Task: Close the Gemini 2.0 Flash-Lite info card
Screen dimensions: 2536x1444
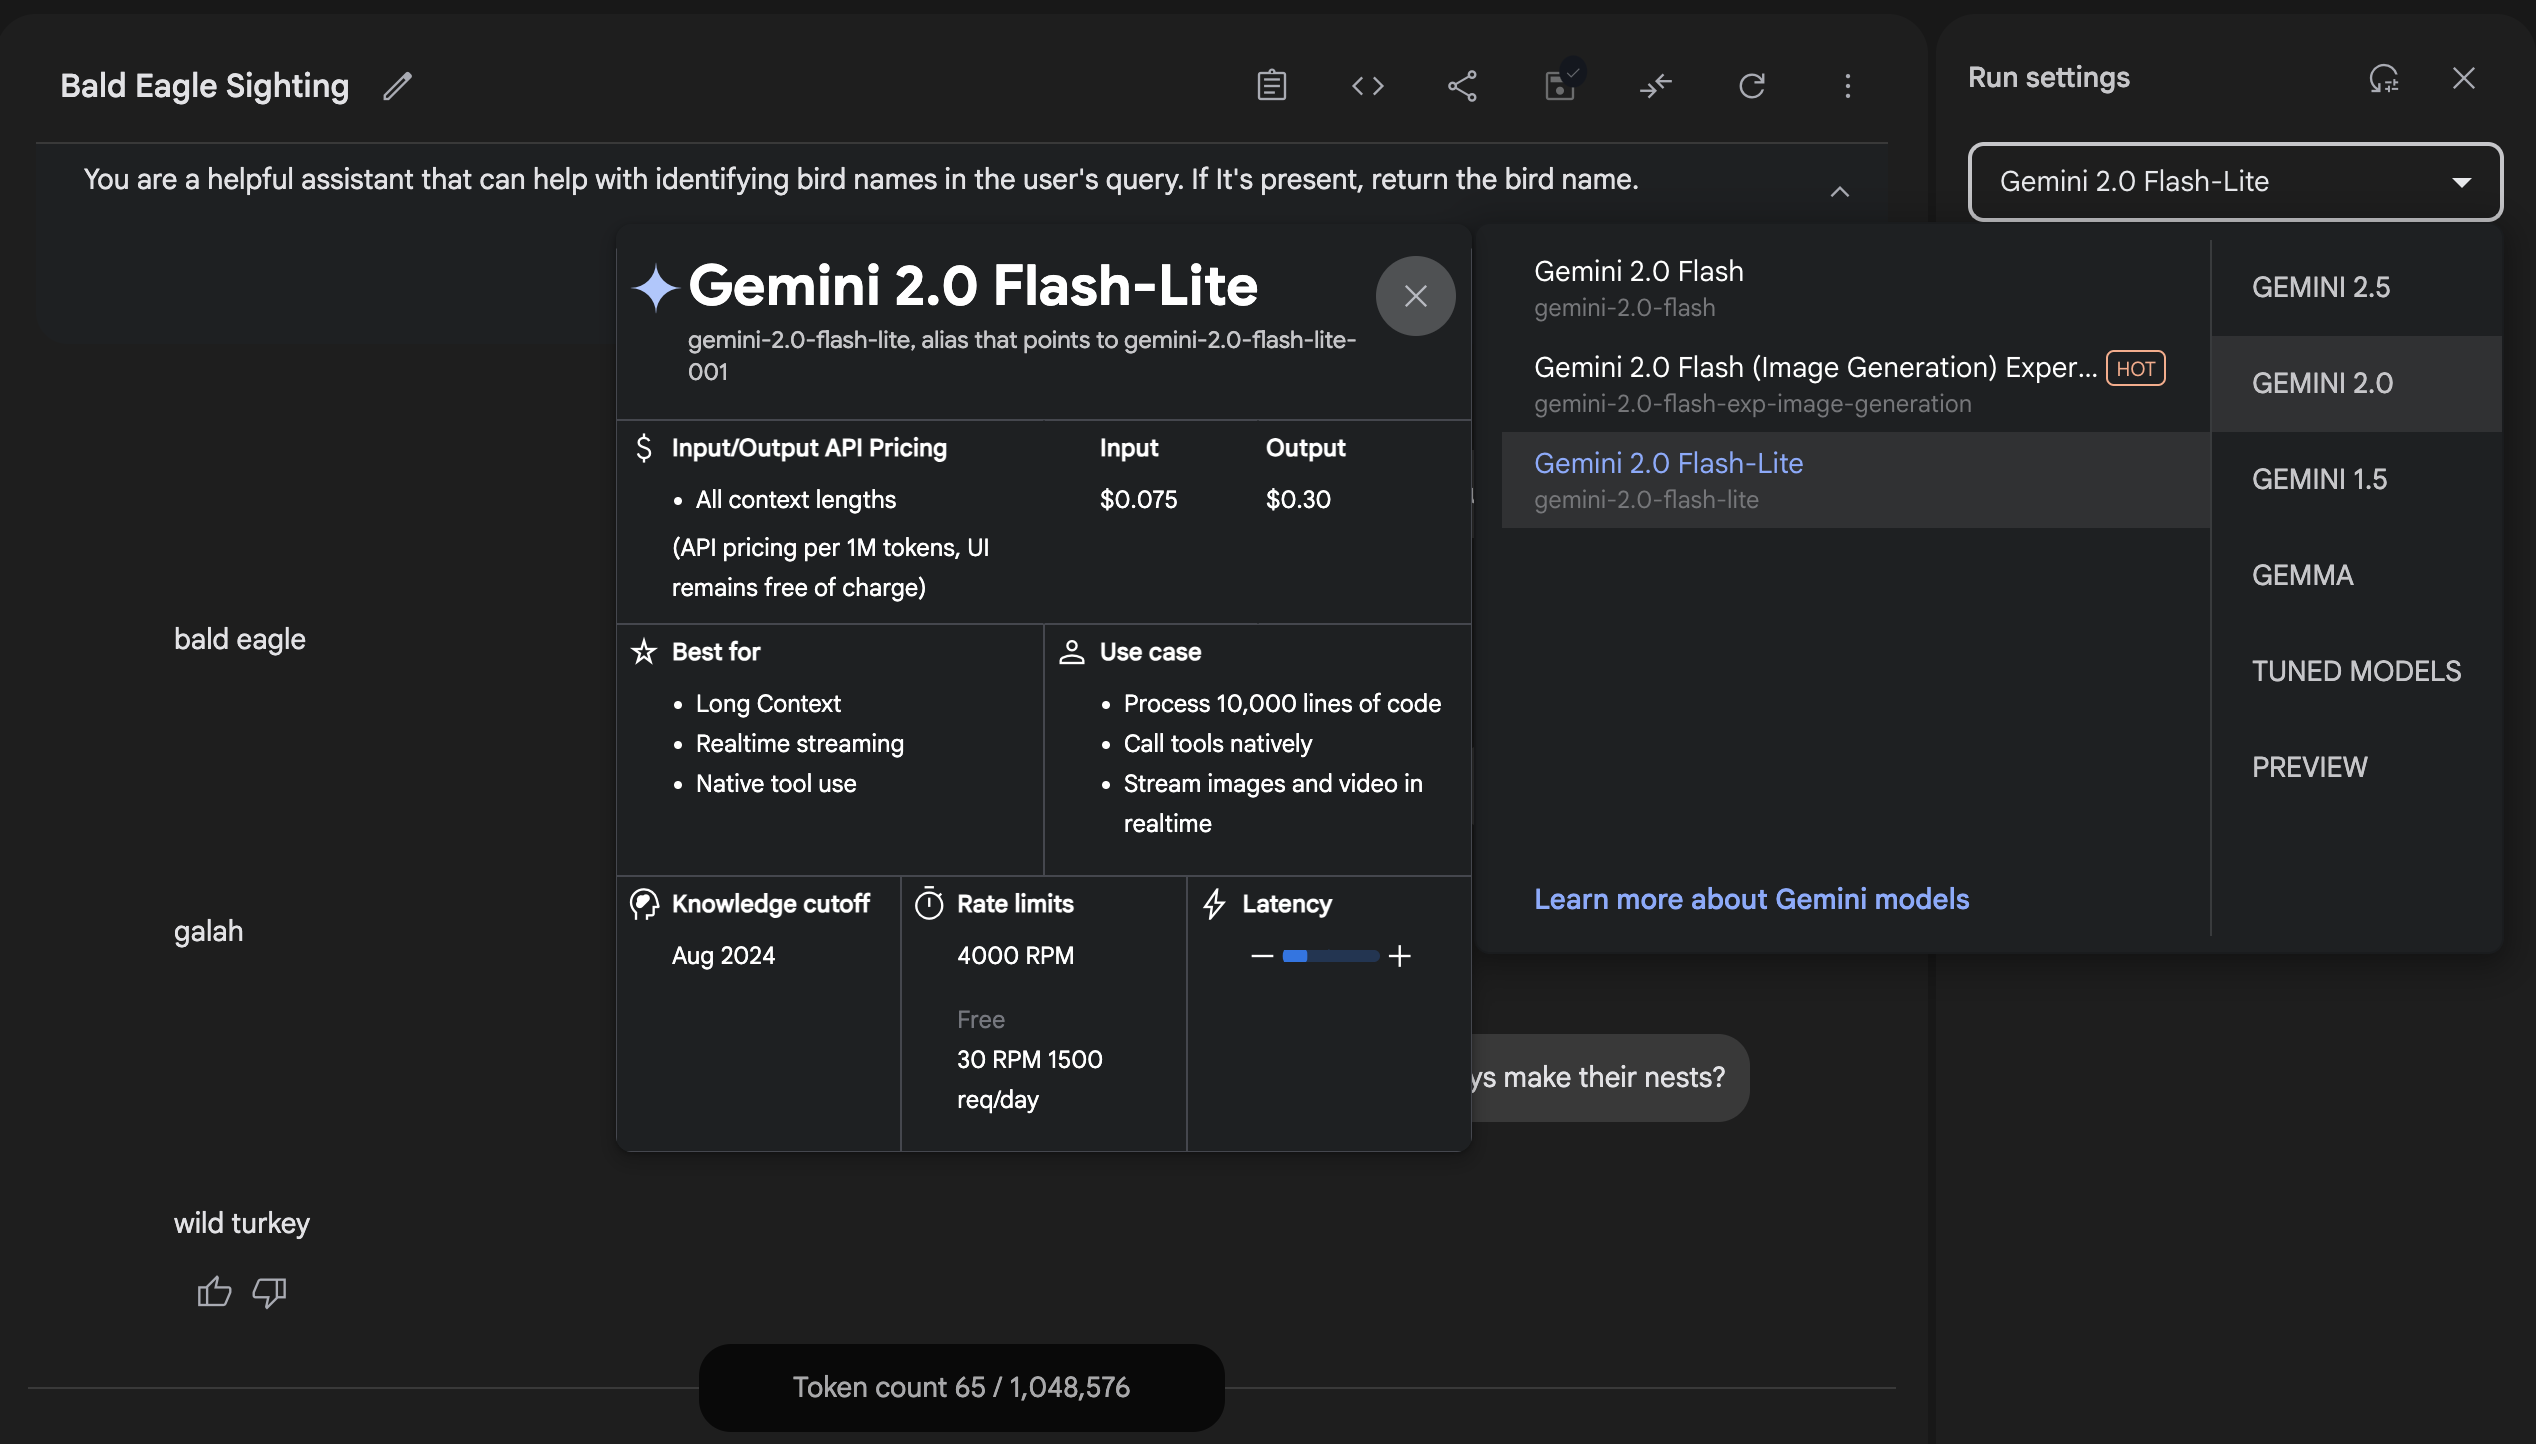Action: pos(1415,296)
